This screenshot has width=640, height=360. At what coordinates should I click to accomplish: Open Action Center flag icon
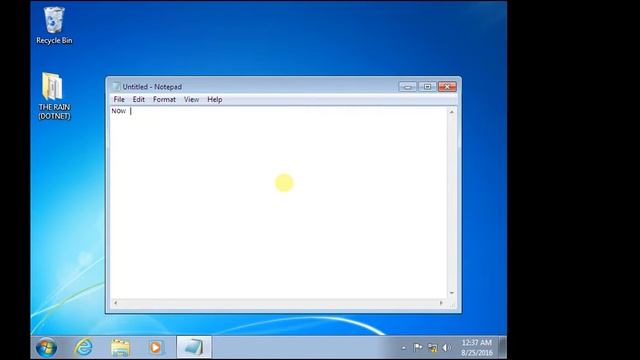coord(418,348)
